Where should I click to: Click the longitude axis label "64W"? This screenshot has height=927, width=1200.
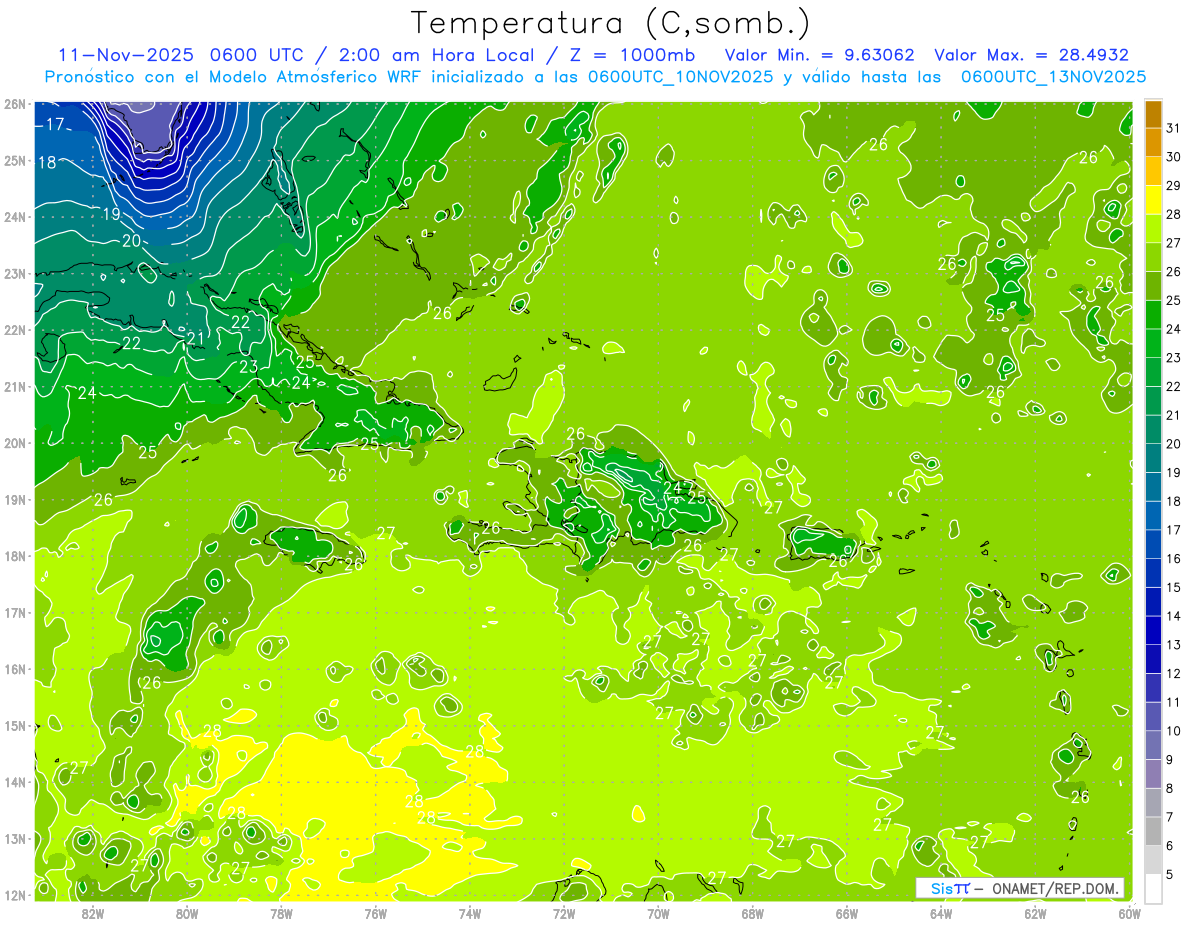pos(941,912)
